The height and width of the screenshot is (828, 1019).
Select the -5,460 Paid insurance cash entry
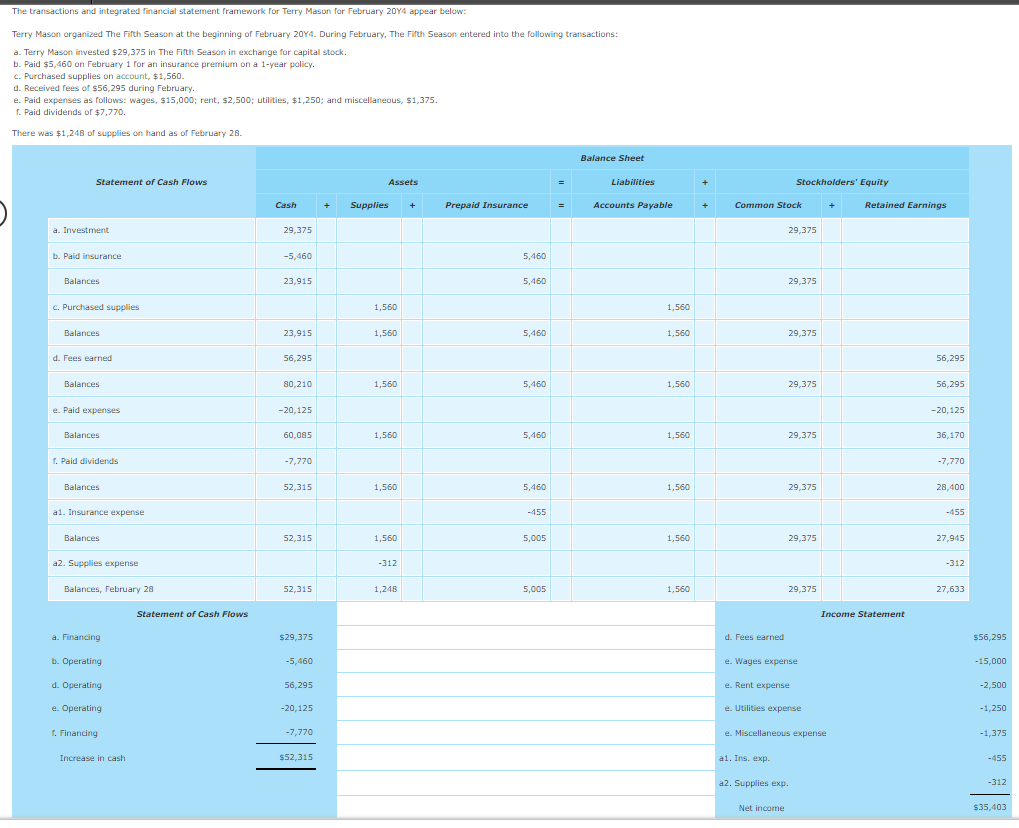[297, 256]
